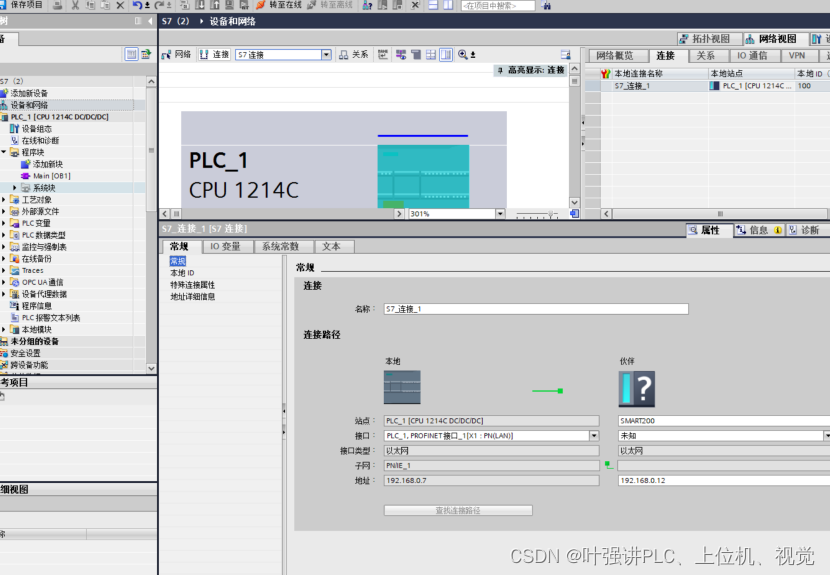Toggle the Connections (连接) mode button
Image resolution: width=830 pixels, height=575 pixels.
(x=214, y=55)
